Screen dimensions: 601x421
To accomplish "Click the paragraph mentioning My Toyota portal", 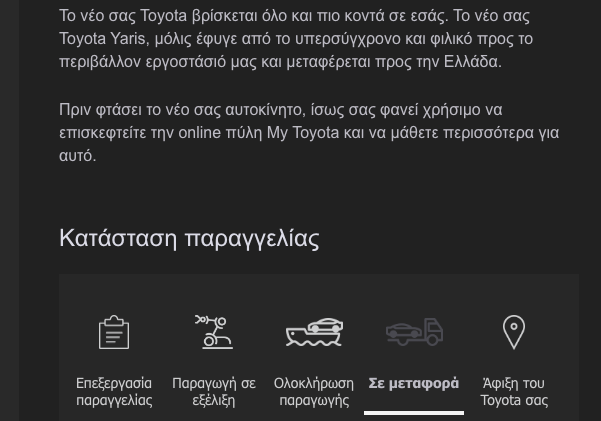I will click(309, 133).
